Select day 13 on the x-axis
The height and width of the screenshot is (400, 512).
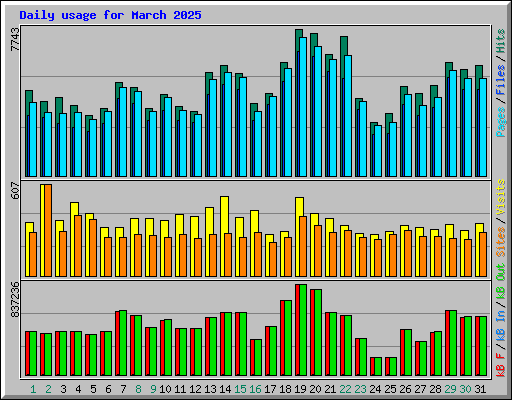pos(210,389)
